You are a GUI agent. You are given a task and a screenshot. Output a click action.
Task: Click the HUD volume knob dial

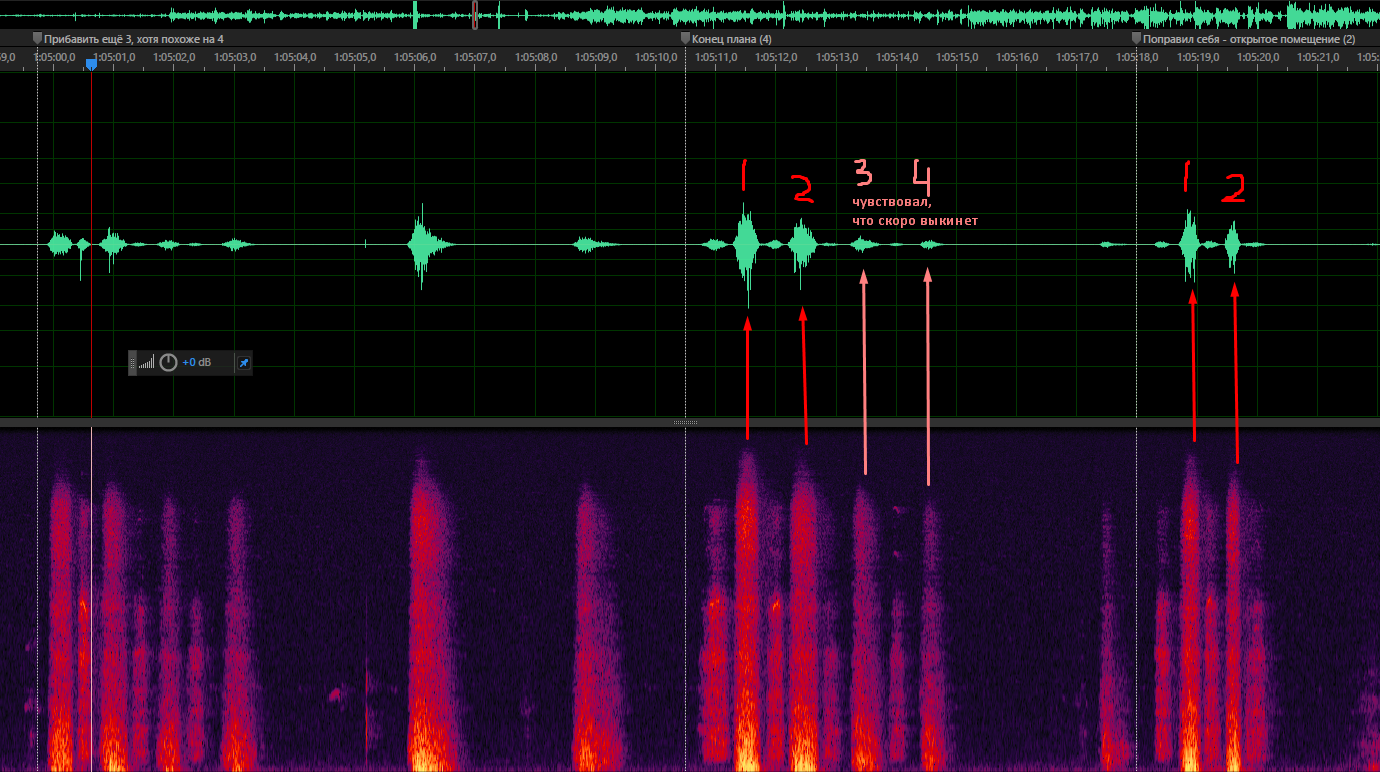click(168, 363)
